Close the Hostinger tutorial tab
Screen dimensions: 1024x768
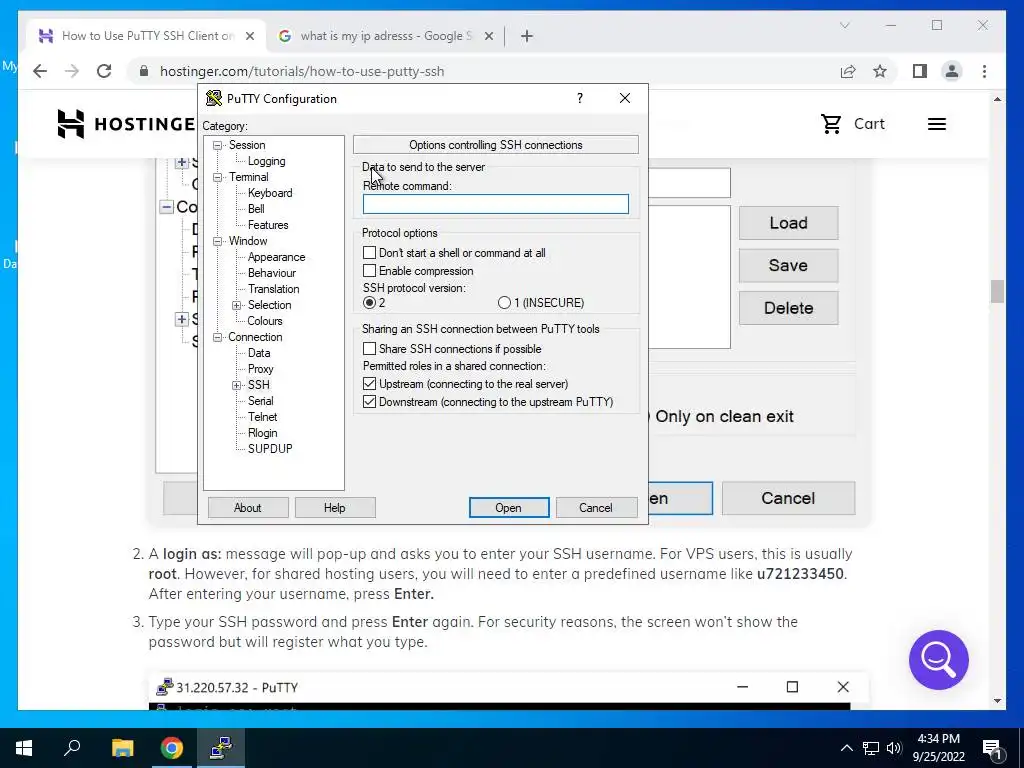249,36
